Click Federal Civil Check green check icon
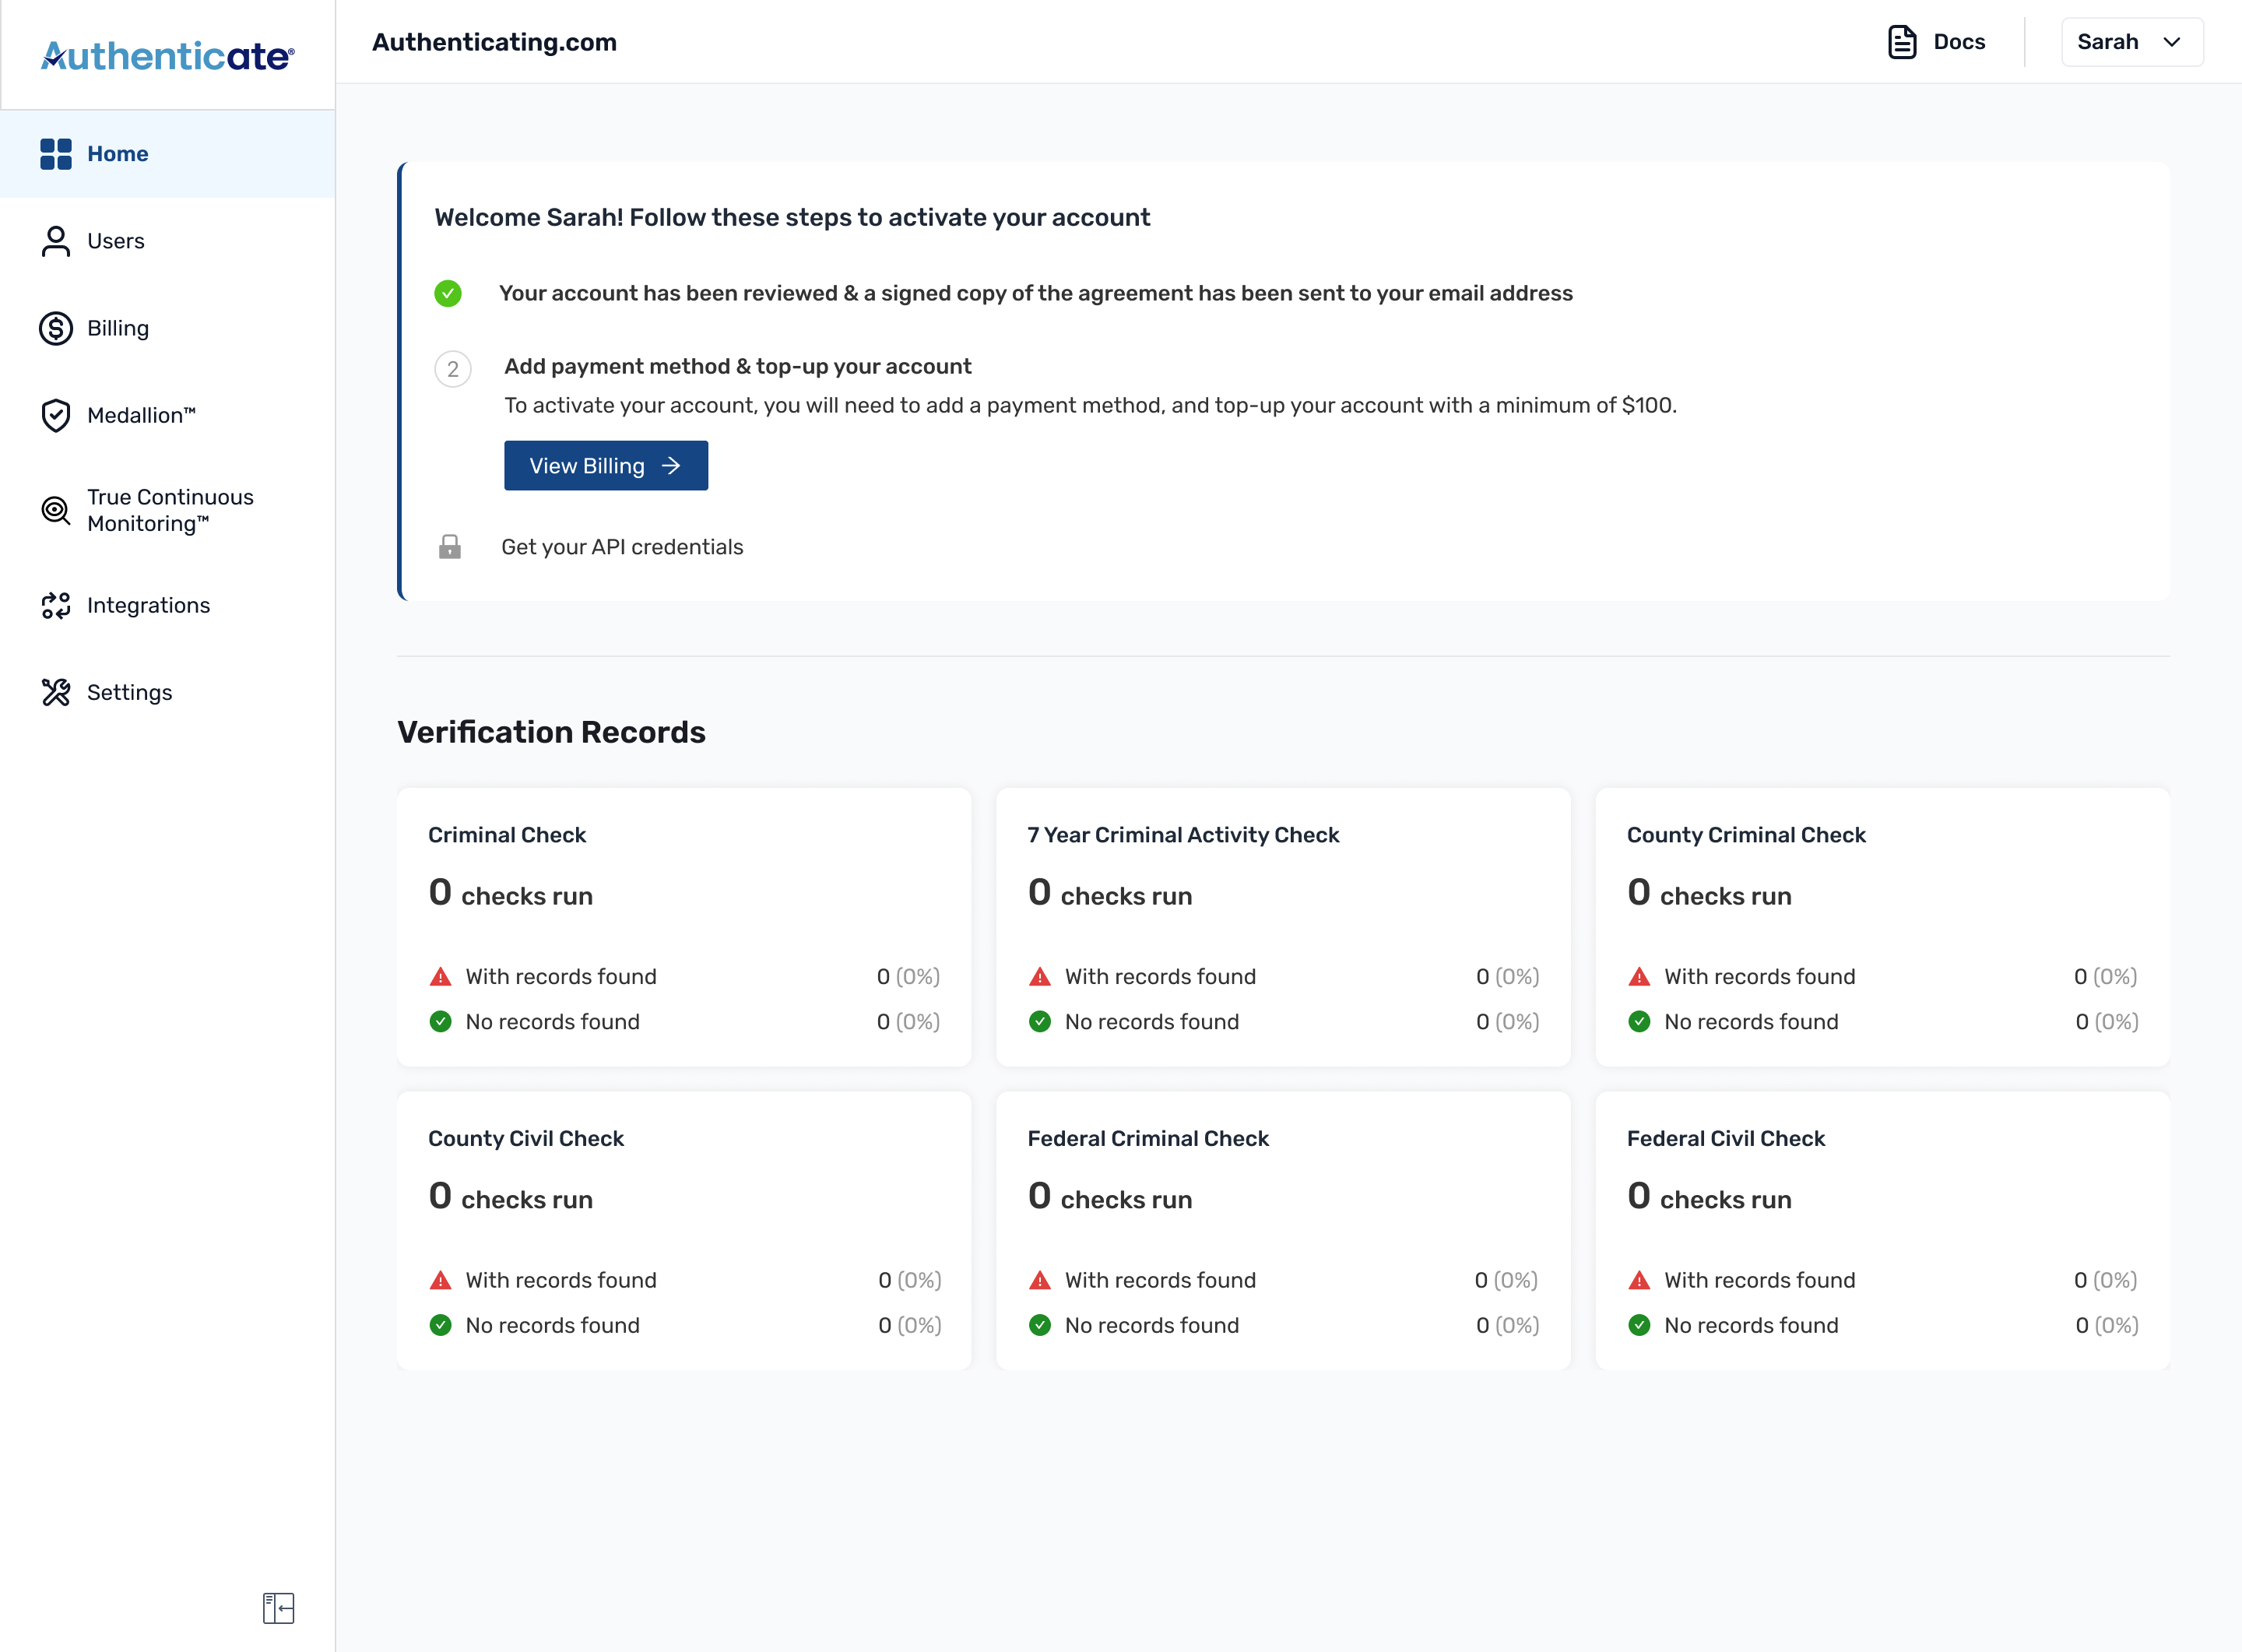Image resolution: width=2242 pixels, height=1652 pixels. click(x=1639, y=1325)
